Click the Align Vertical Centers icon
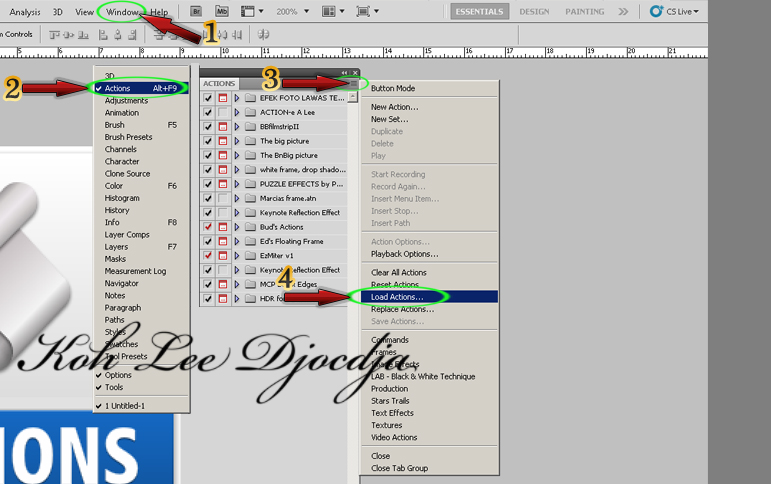This screenshot has height=484, width=771. 69,34
